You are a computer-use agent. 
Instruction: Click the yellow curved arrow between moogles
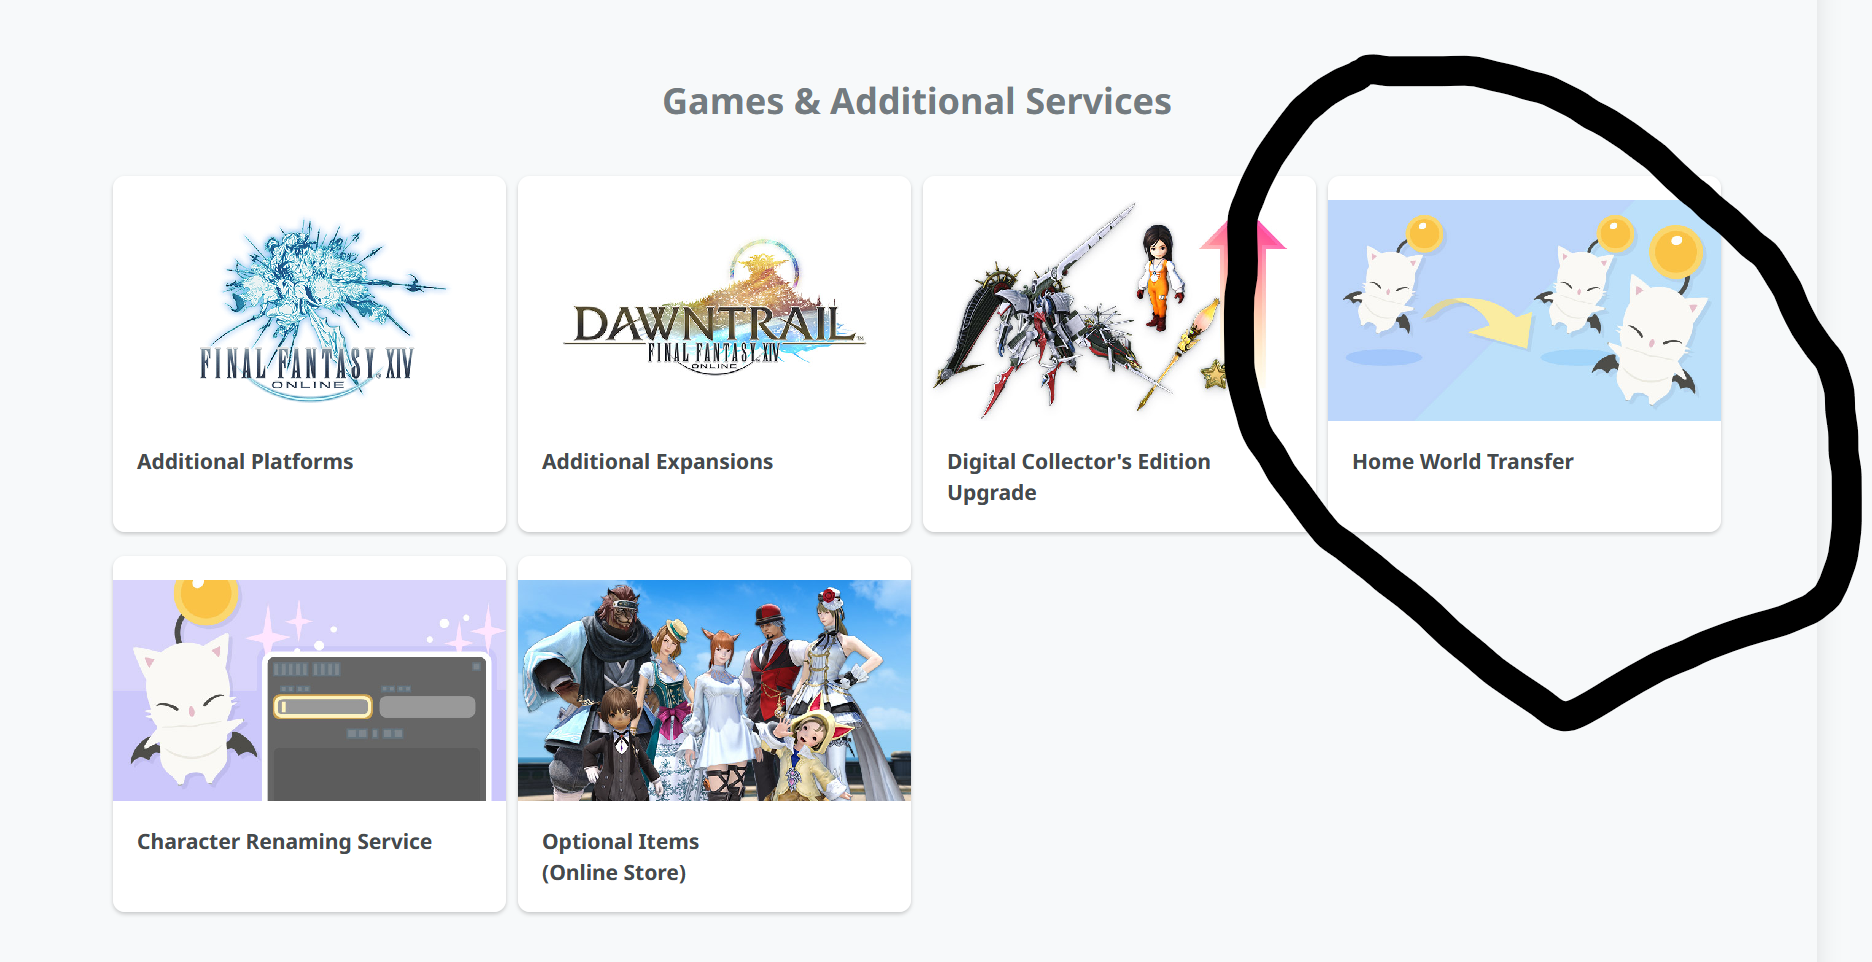pyautogui.click(x=1480, y=319)
